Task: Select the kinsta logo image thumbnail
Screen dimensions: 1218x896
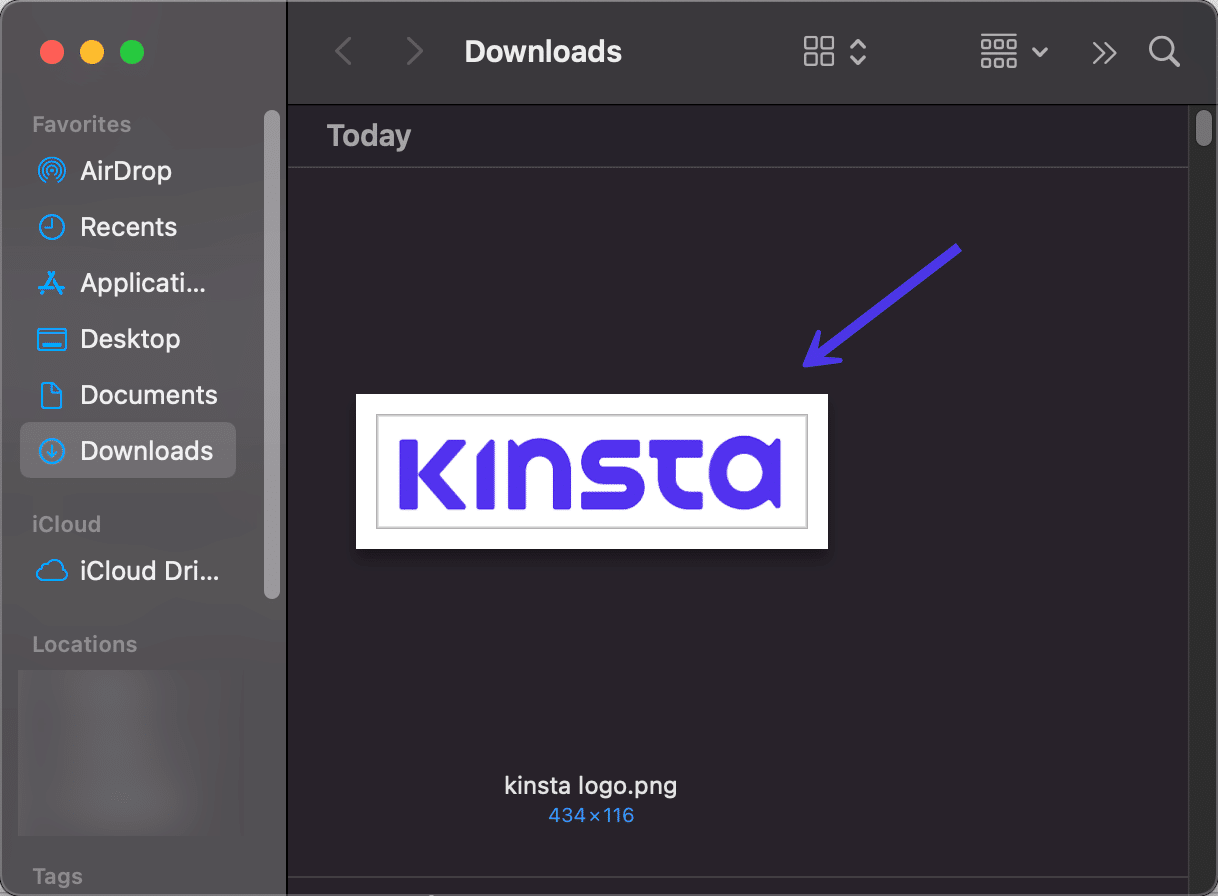Action: (x=592, y=471)
